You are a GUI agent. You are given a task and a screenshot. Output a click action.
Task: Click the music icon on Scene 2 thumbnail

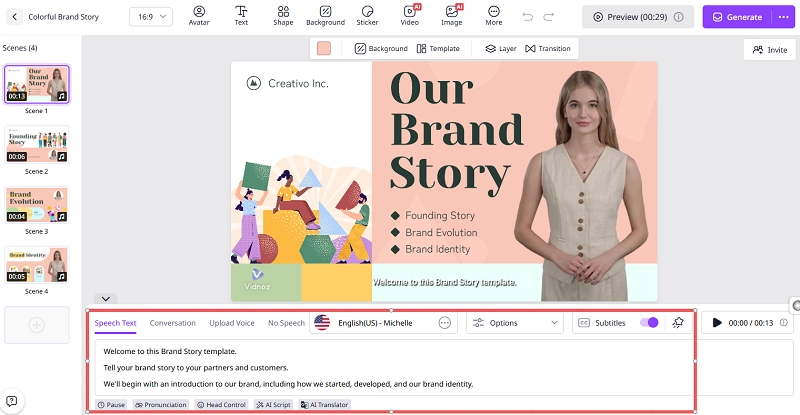coord(62,157)
